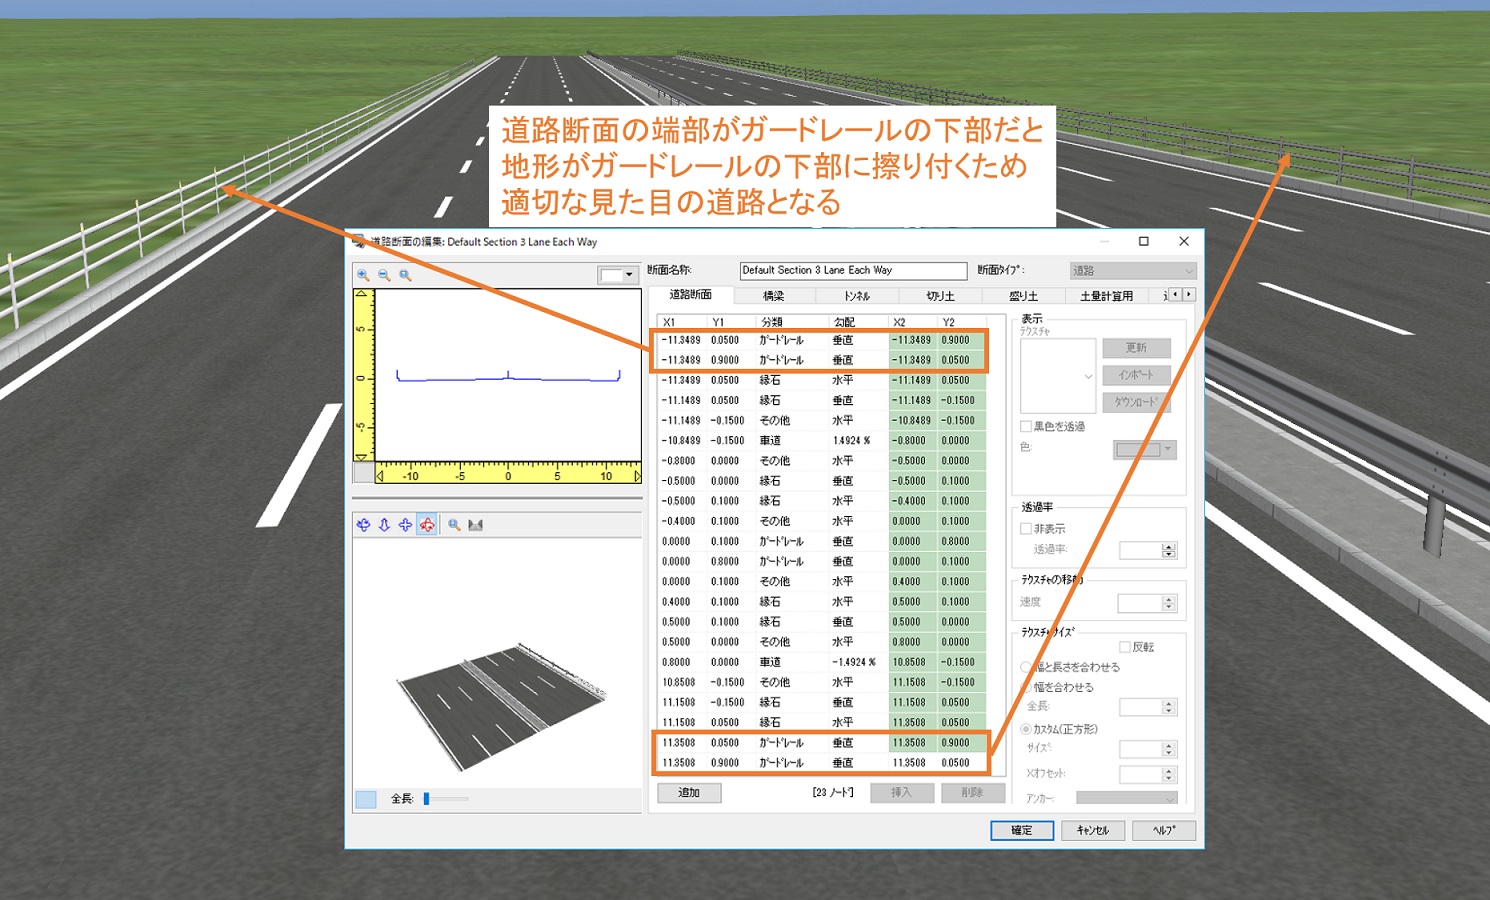Expand the 色 color dropdown

pos(1146,450)
